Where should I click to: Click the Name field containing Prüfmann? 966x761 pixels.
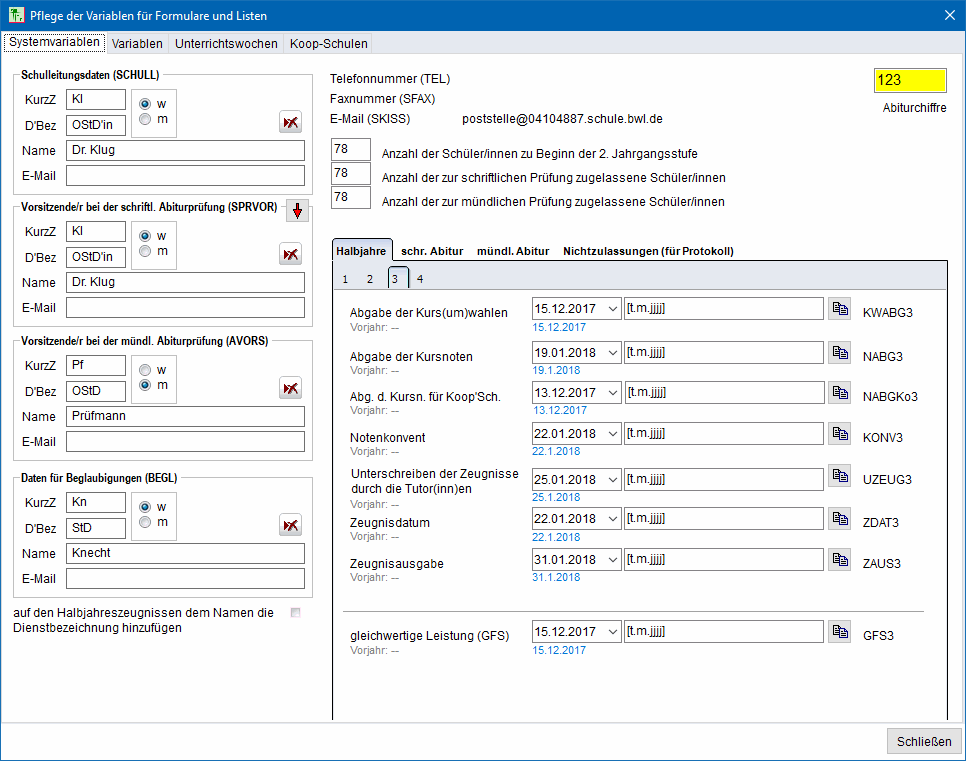[x=185, y=416]
